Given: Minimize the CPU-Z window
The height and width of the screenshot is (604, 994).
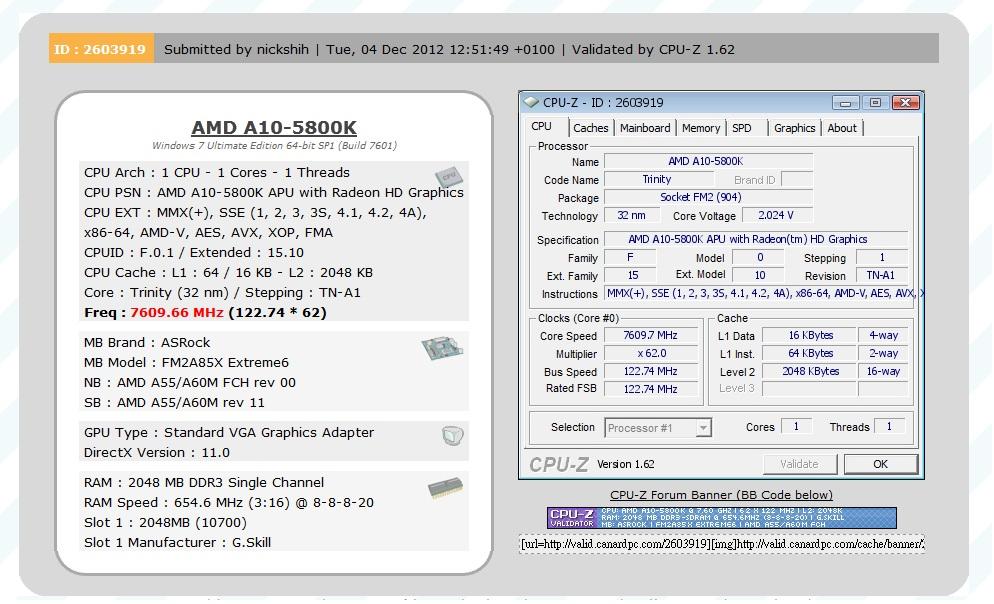Looking at the screenshot, I should click(845, 103).
